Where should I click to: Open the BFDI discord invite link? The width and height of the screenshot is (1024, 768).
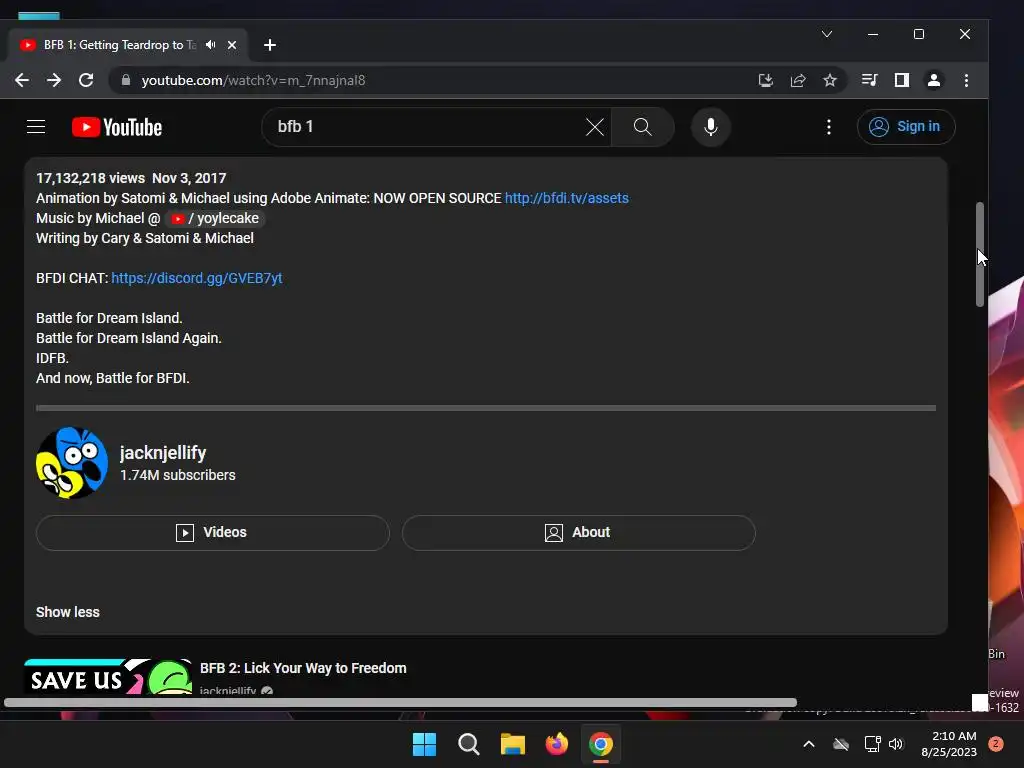pos(197,278)
